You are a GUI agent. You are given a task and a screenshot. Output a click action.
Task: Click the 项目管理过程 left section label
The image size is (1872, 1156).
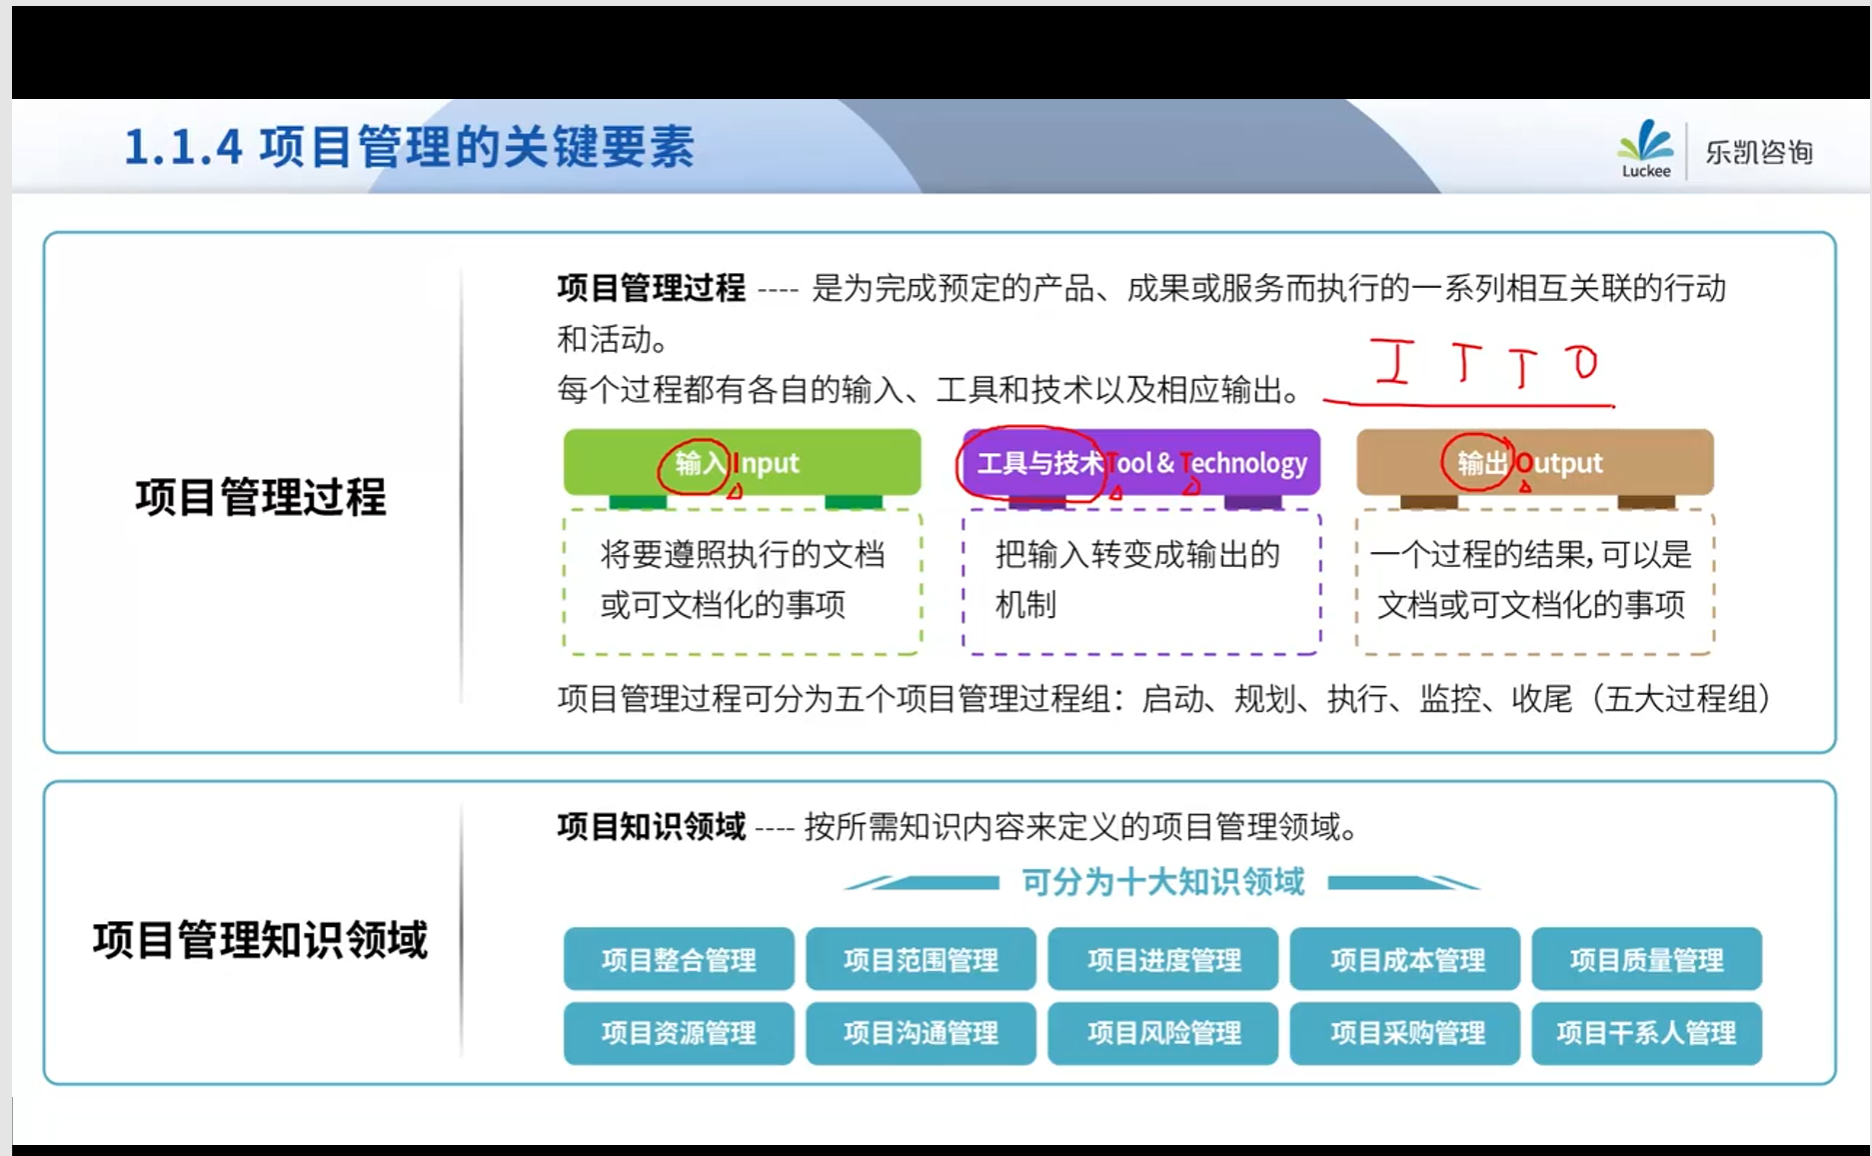(260, 497)
